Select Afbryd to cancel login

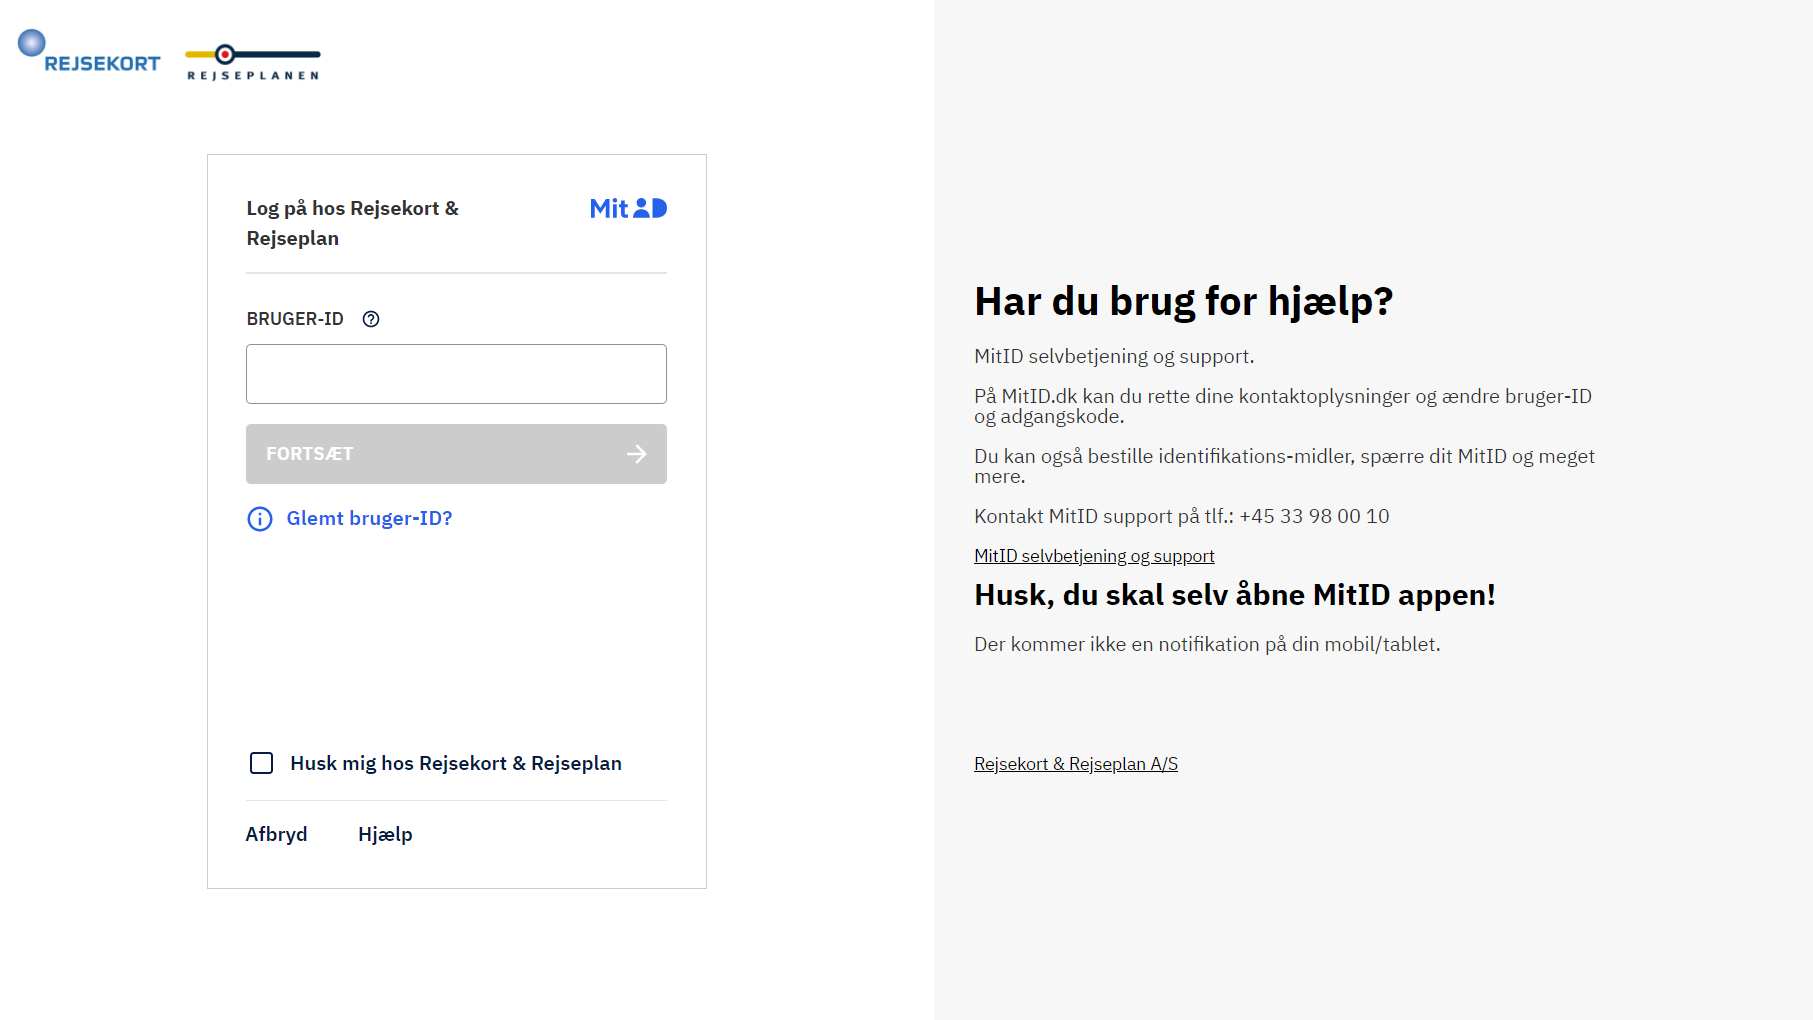point(276,834)
